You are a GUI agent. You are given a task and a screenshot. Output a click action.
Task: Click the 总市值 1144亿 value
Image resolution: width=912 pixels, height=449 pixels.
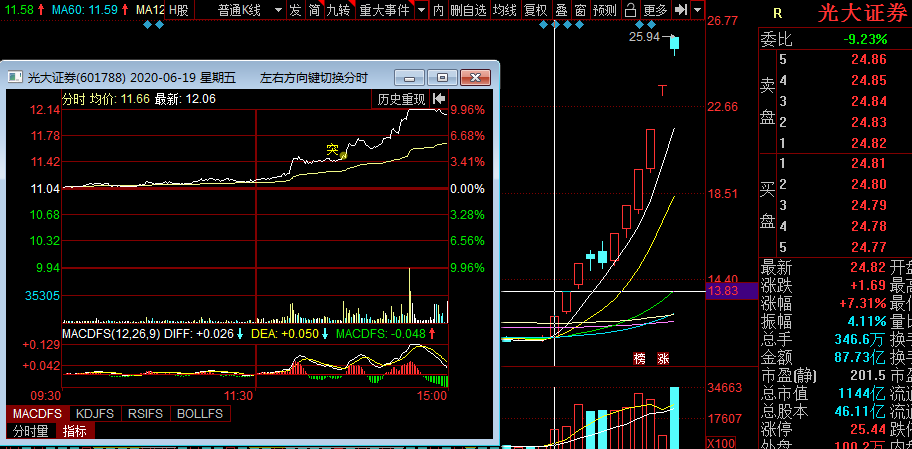tap(863, 393)
